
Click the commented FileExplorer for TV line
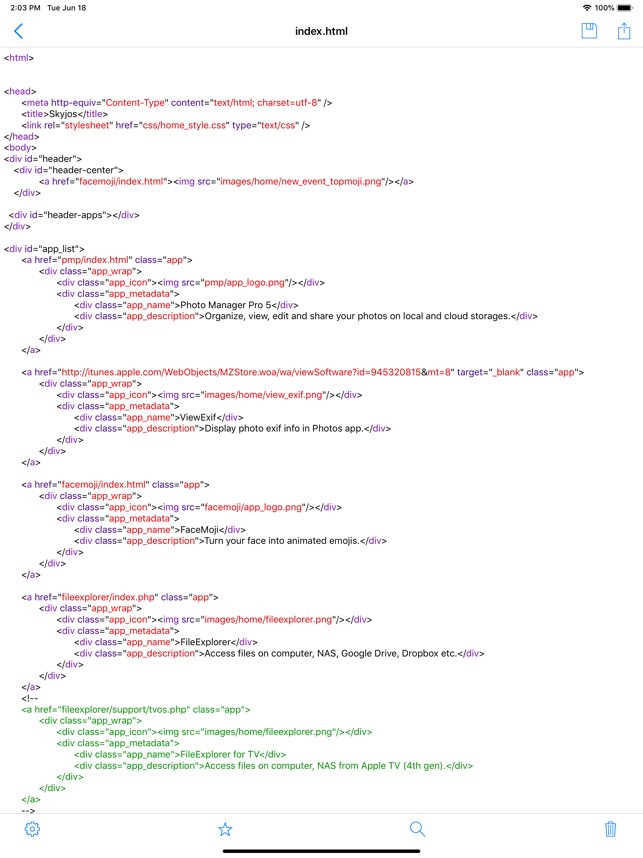(x=180, y=755)
